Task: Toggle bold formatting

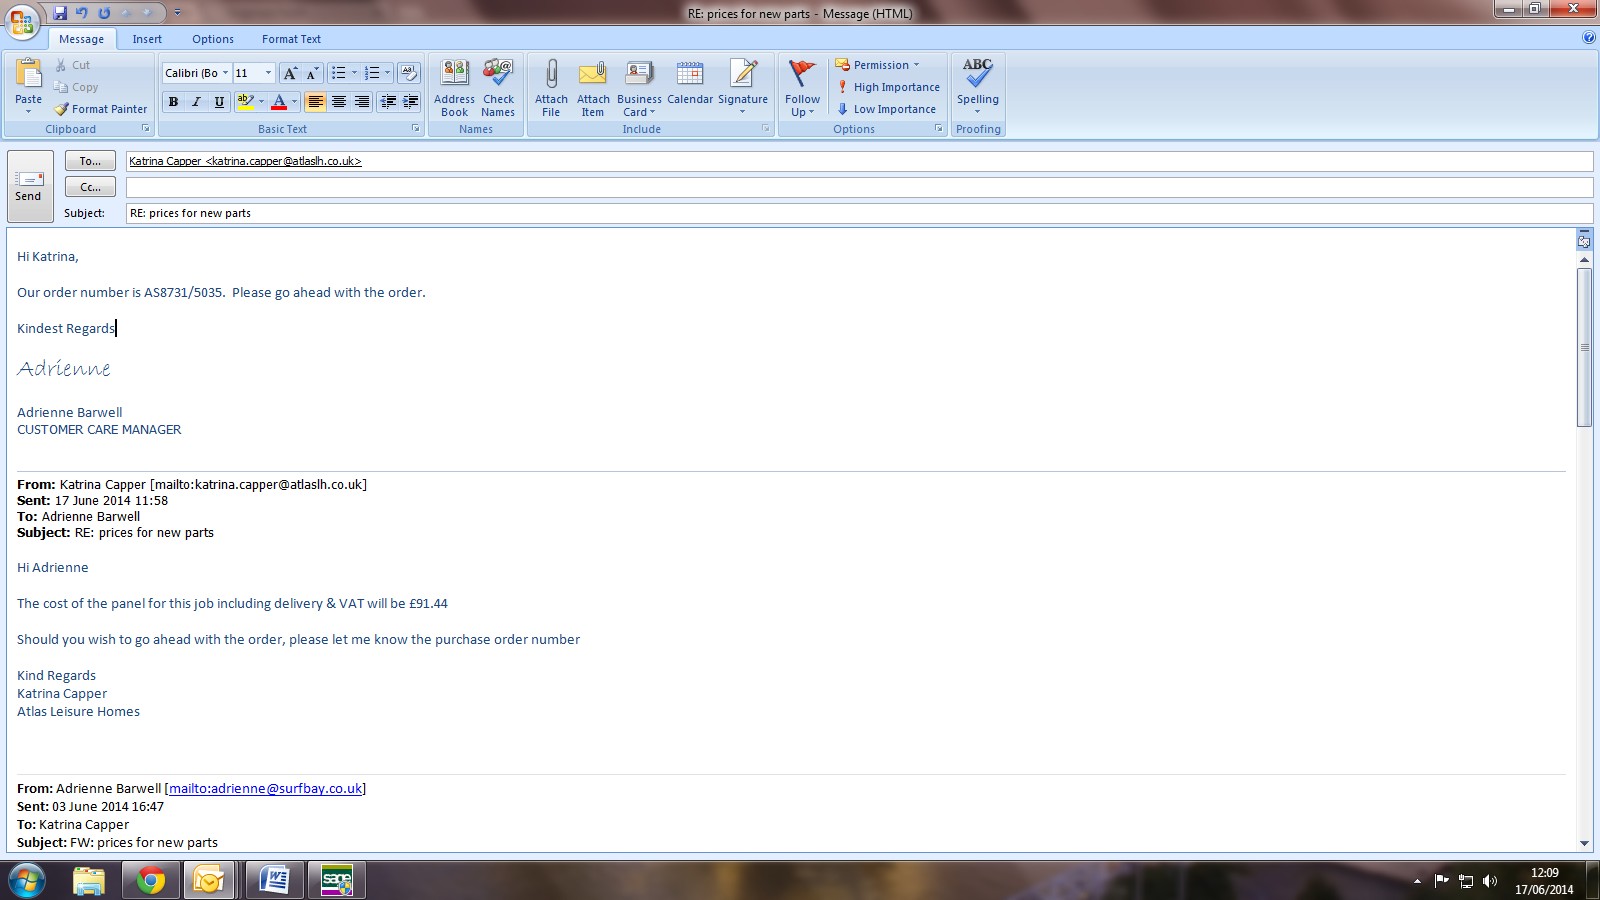Action: coord(174,102)
